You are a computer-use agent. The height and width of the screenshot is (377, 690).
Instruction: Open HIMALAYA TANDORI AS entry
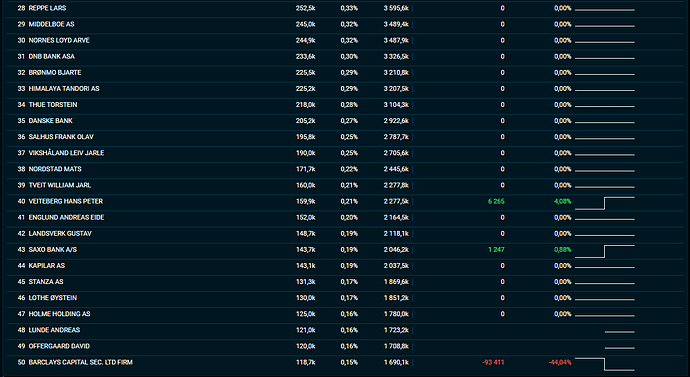coord(345,88)
